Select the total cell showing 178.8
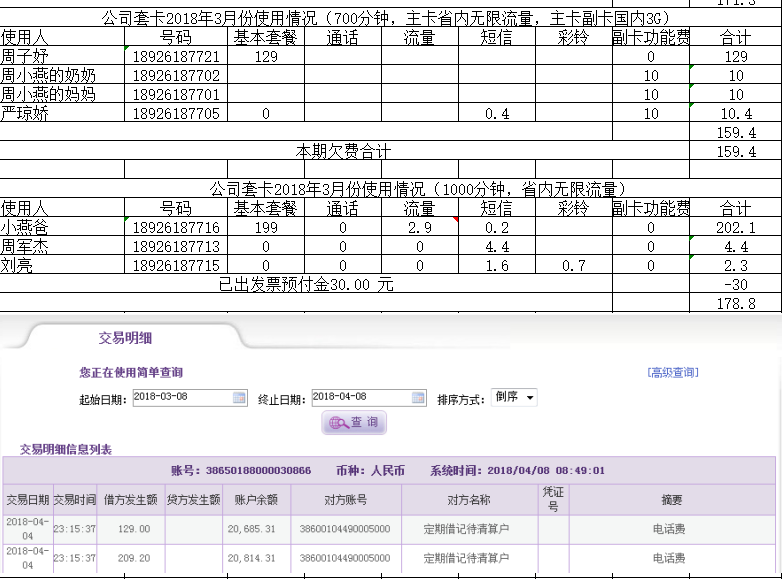 [736, 303]
